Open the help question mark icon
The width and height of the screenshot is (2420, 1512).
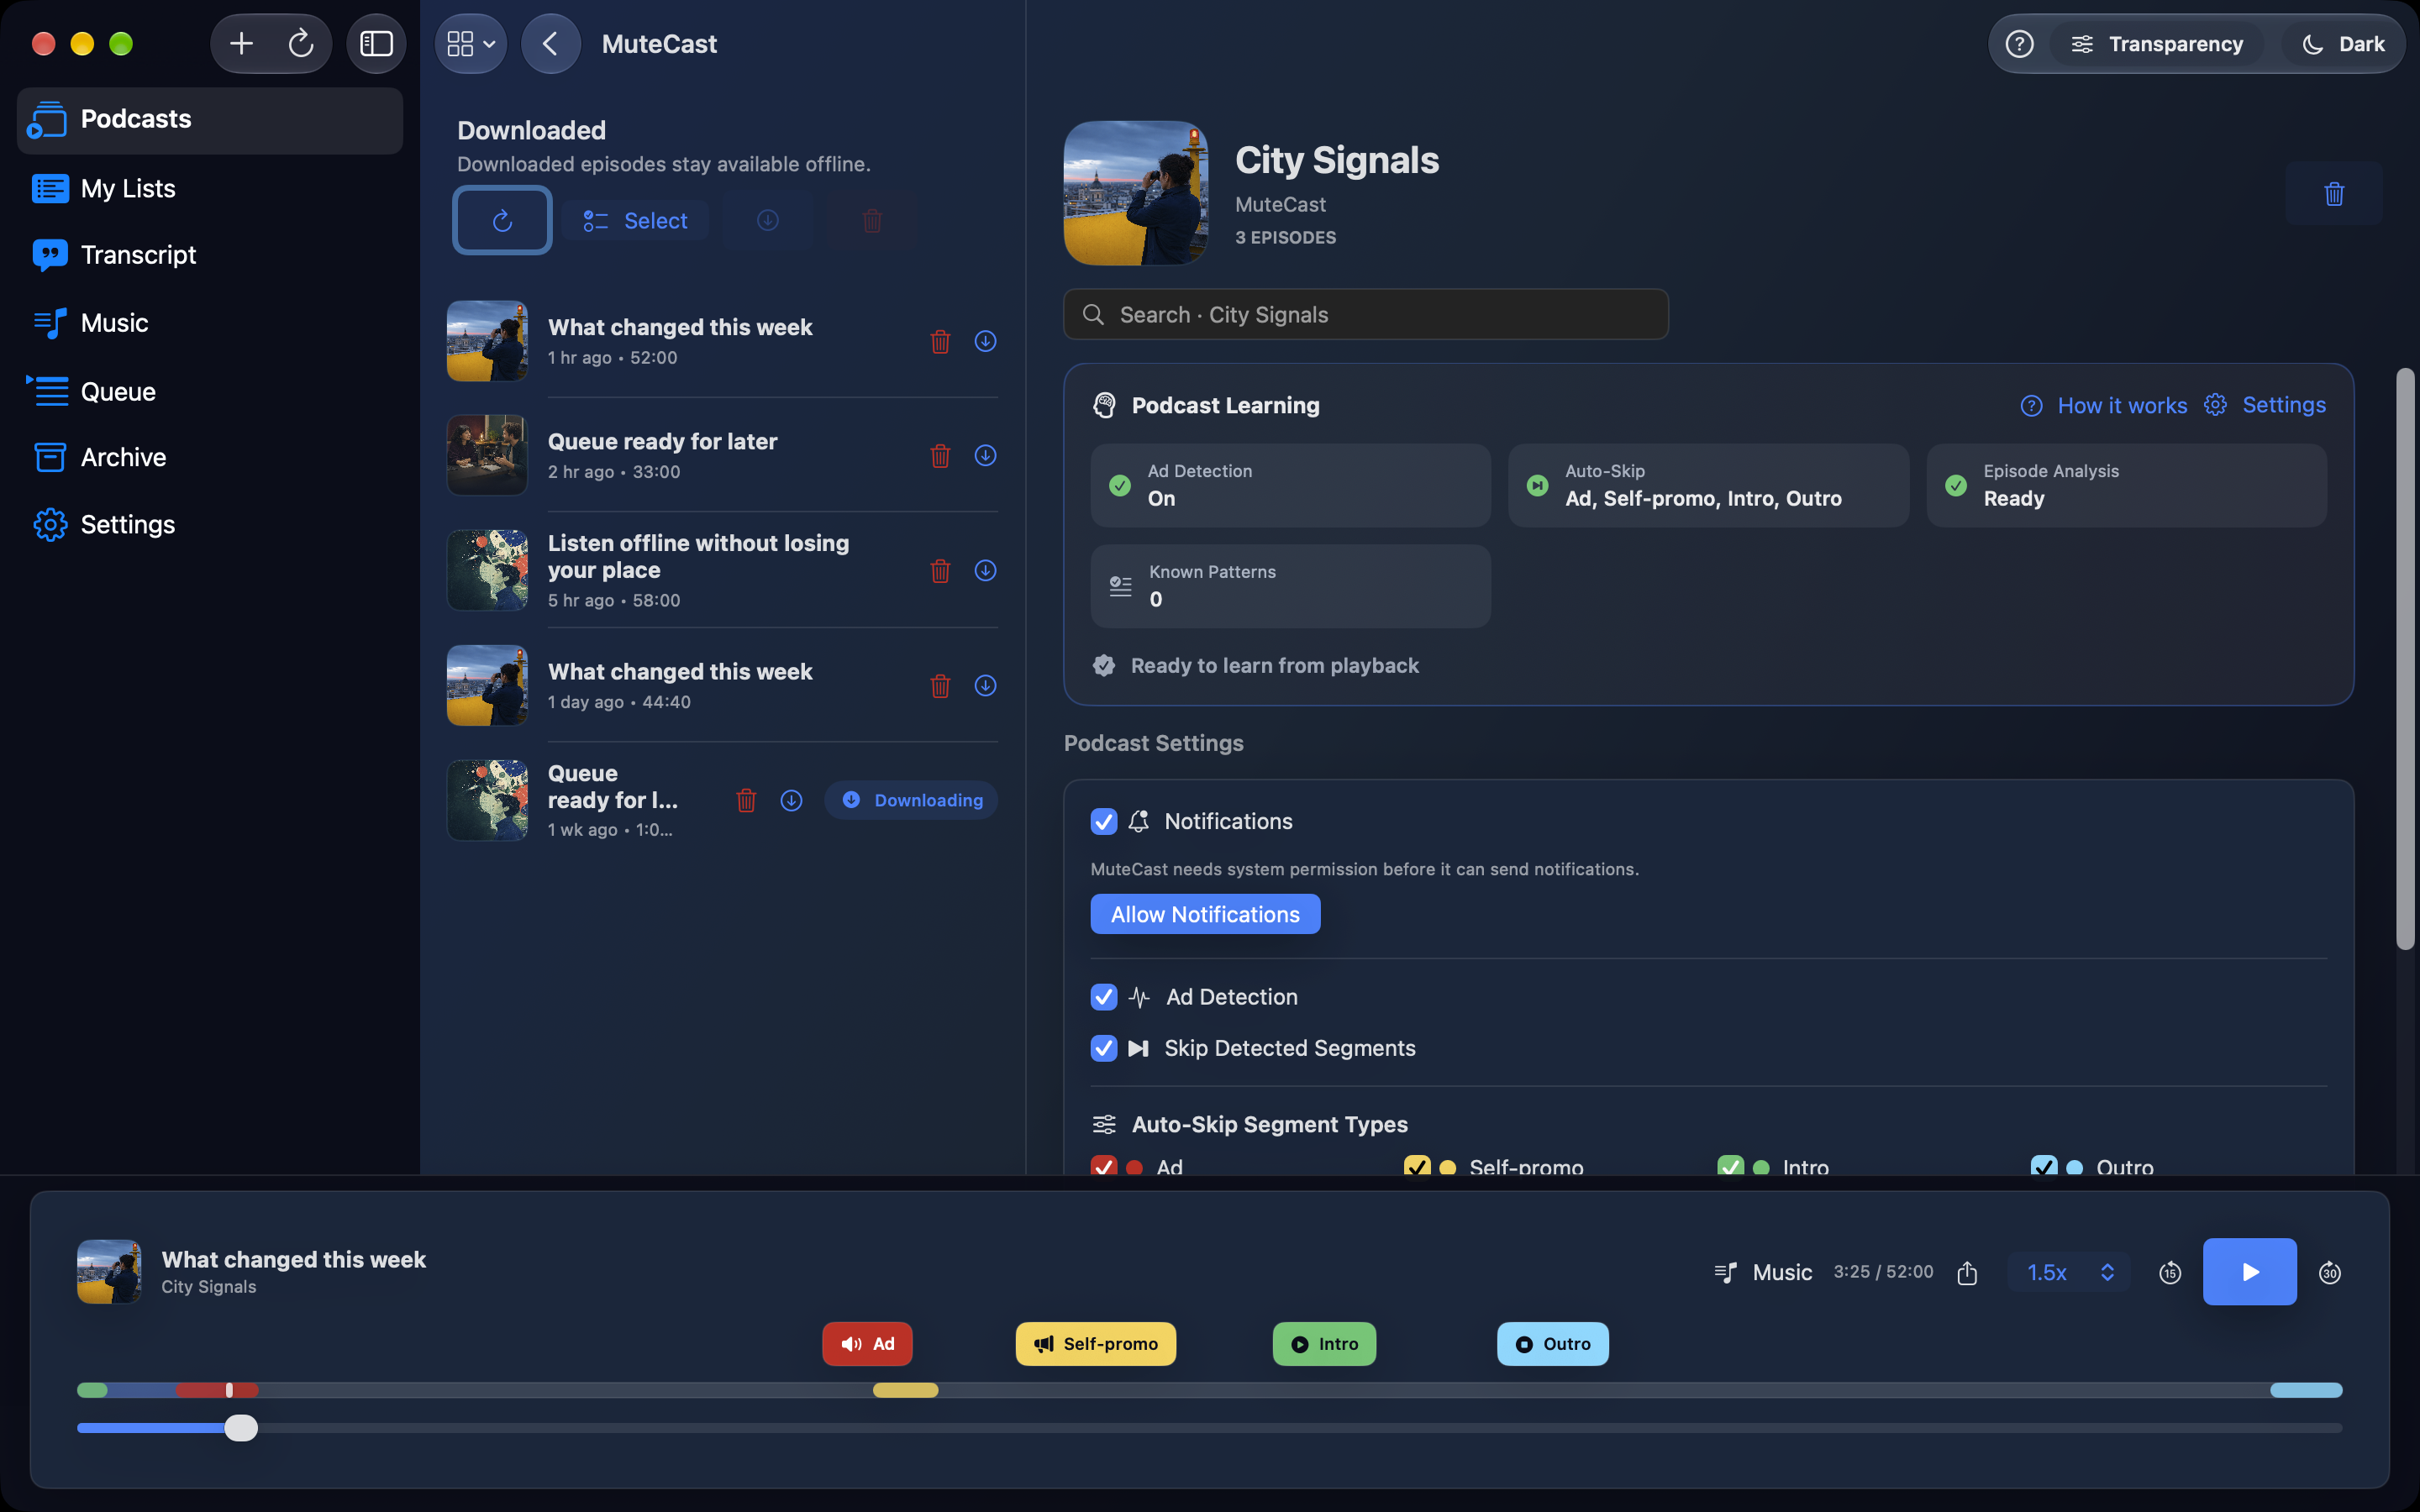(2019, 44)
